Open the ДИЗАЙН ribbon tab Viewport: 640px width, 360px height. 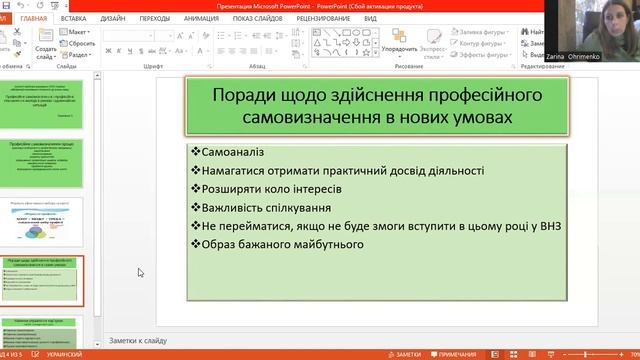113,18
